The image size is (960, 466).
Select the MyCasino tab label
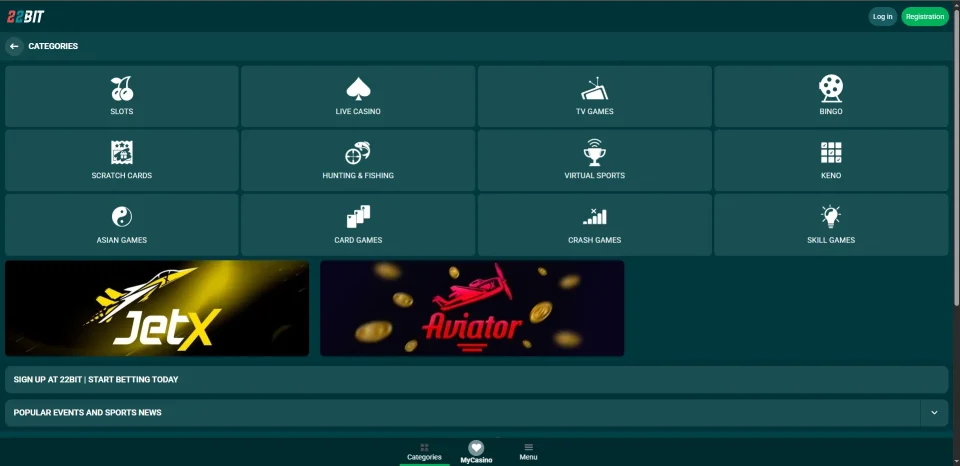click(x=476, y=460)
